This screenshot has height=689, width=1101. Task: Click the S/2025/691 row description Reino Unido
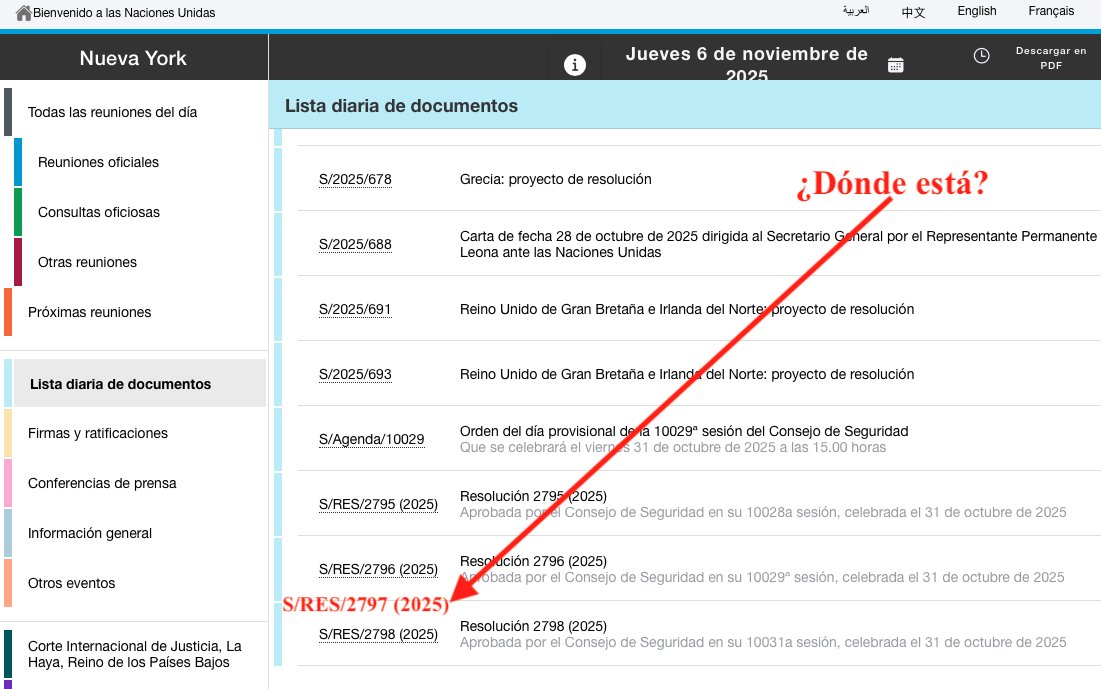pos(687,309)
